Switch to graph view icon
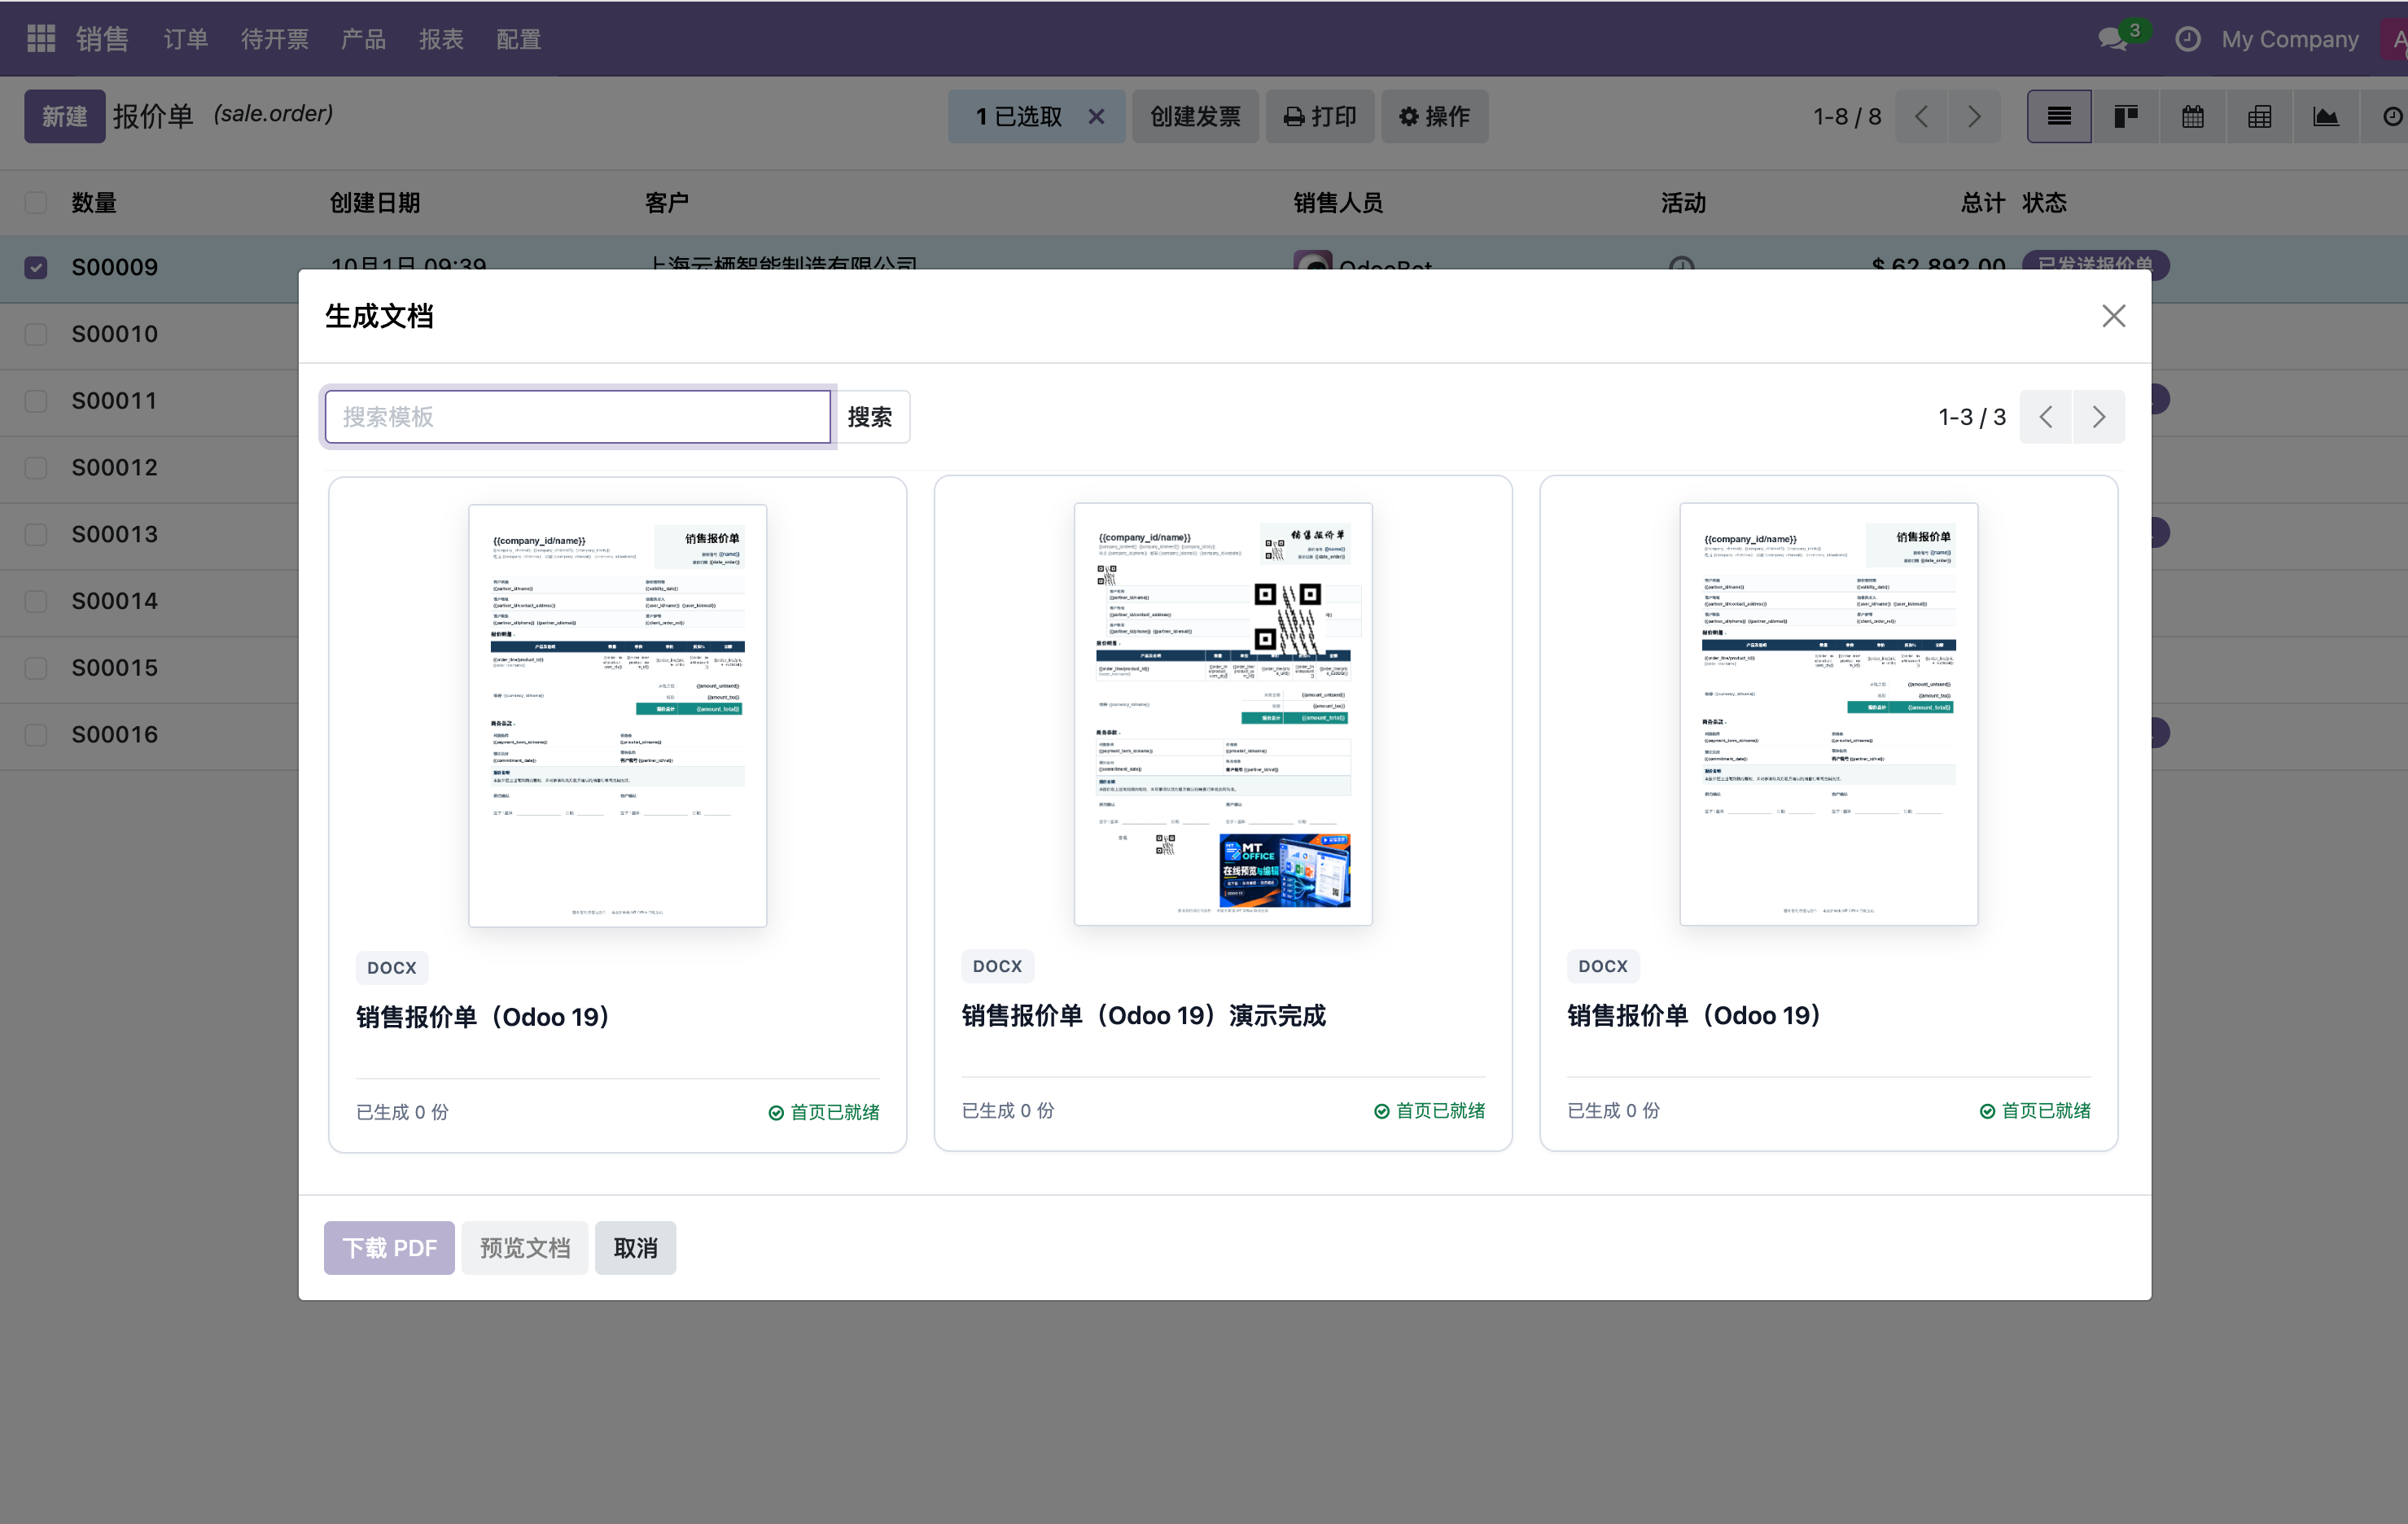2408x1524 pixels. pos(2326,117)
